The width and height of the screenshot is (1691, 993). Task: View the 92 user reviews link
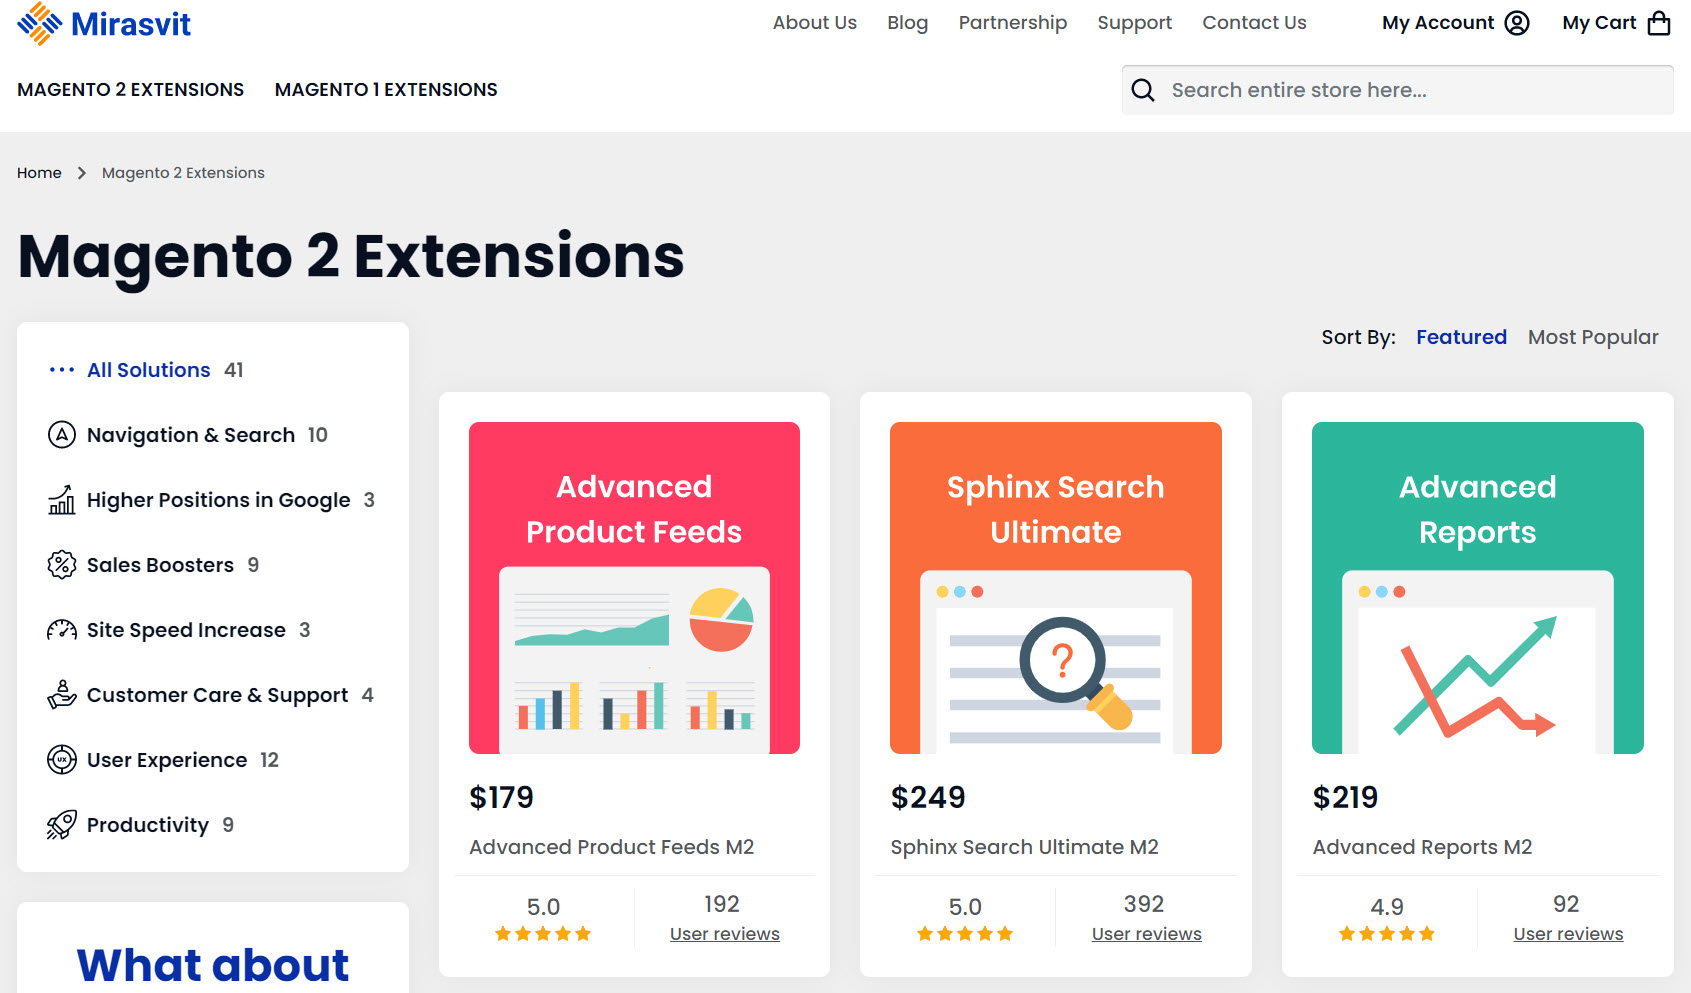1569,934
